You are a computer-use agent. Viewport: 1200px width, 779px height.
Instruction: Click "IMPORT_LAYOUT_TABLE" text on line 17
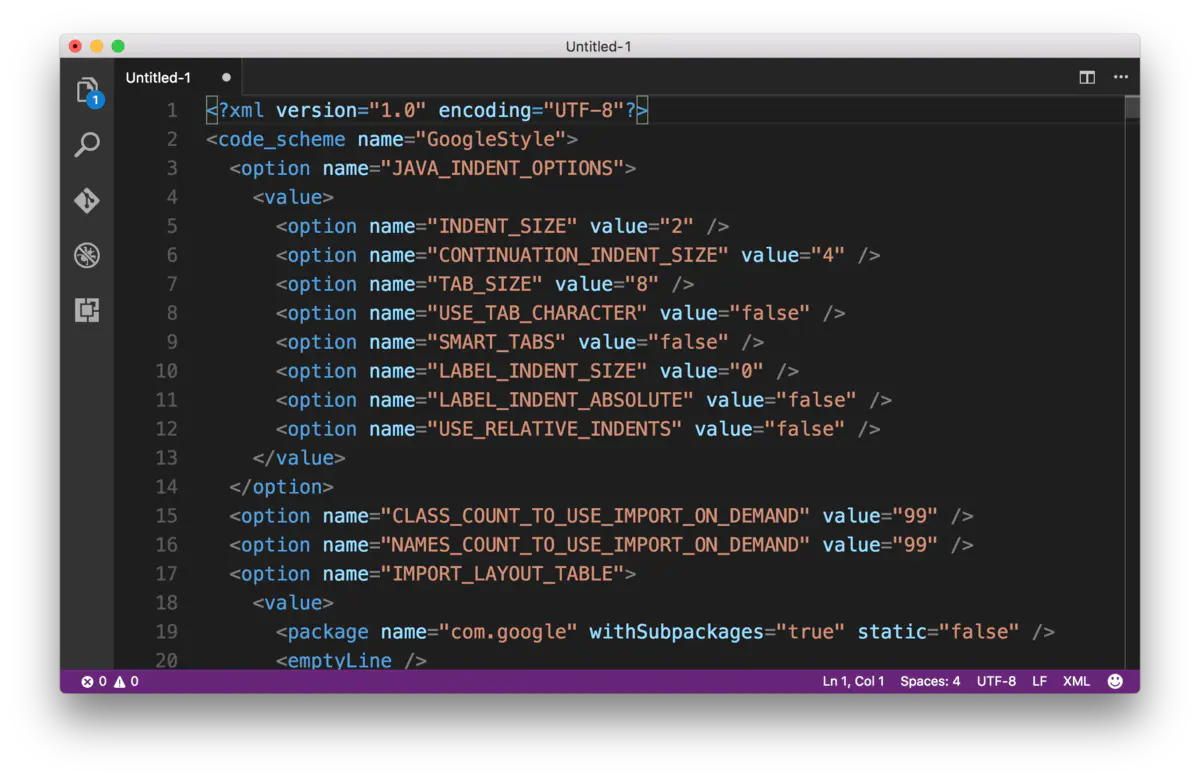click(503, 575)
